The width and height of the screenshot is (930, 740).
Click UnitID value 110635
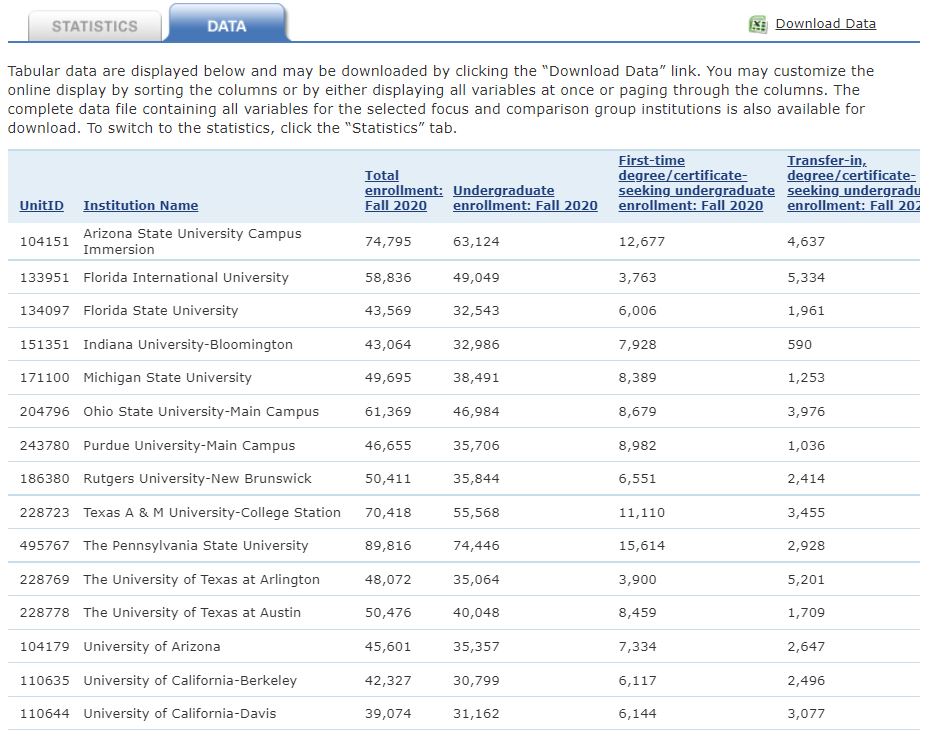coord(44,681)
